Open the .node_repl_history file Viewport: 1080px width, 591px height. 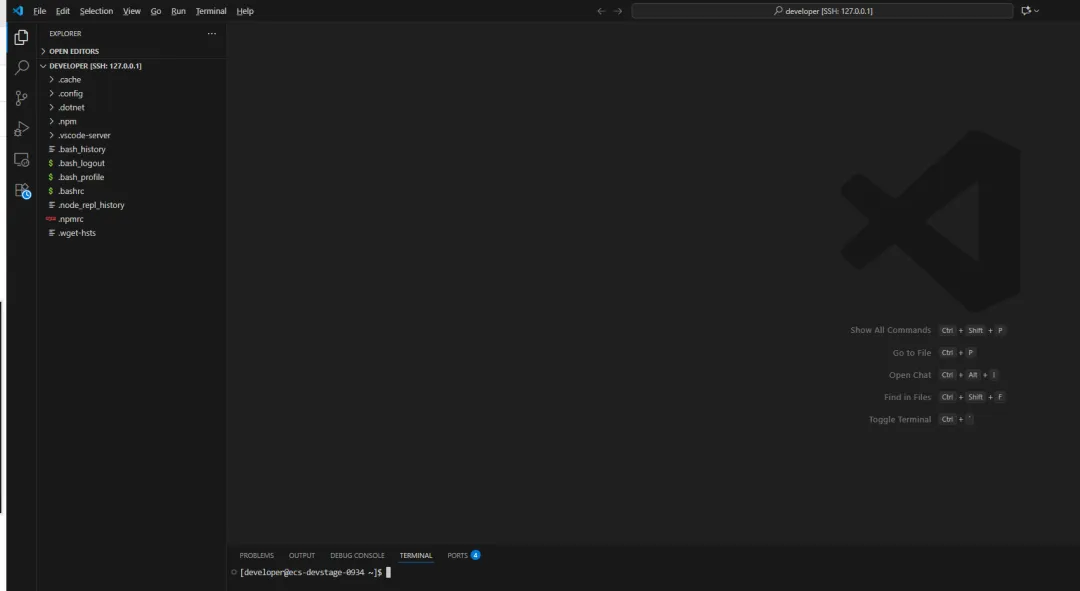(132, 205)
